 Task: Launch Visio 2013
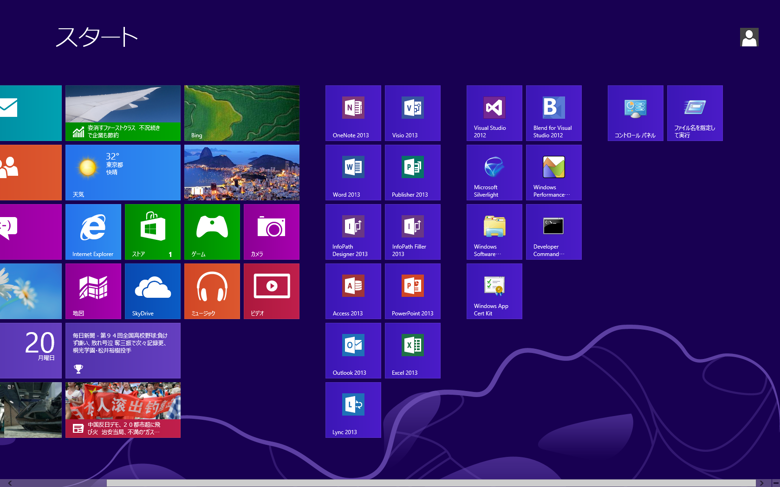pyautogui.click(x=412, y=113)
